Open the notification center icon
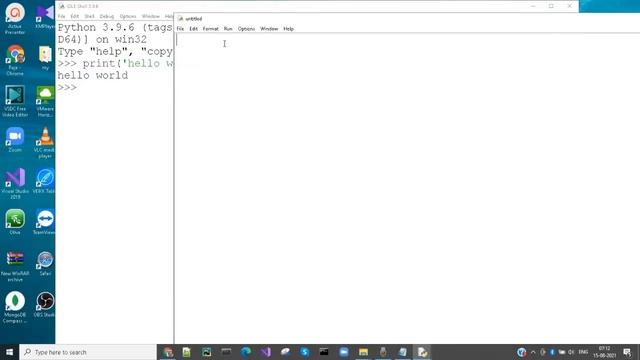 pyautogui.click(x=627, y=352)
